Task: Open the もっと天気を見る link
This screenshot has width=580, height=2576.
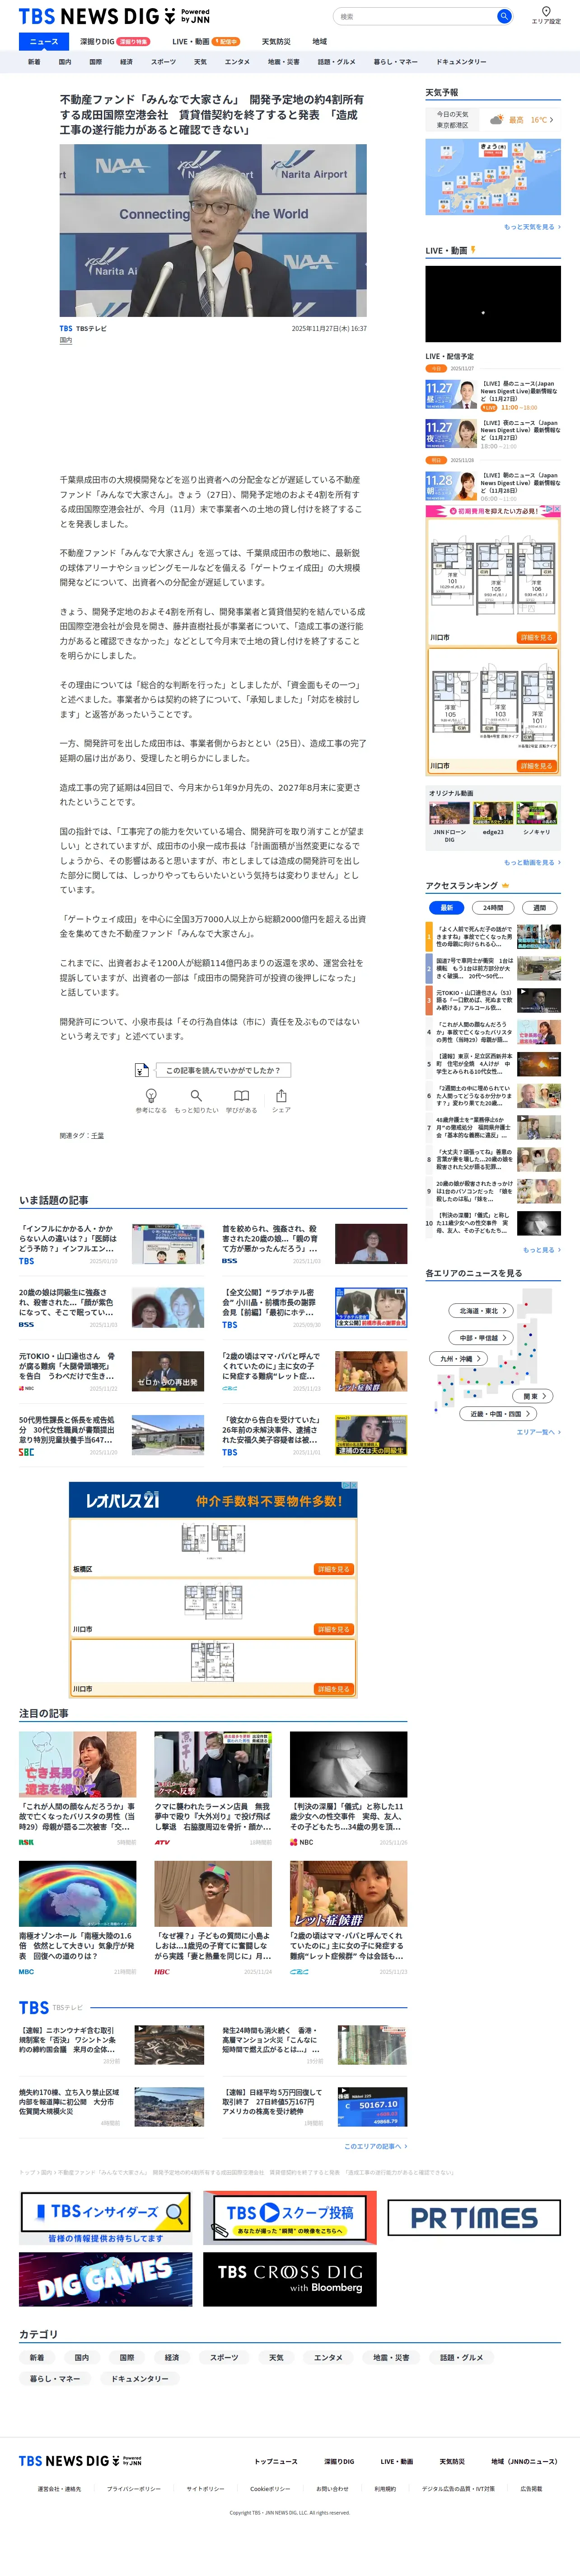Action: pyautogui.click(x=532, y=227)
